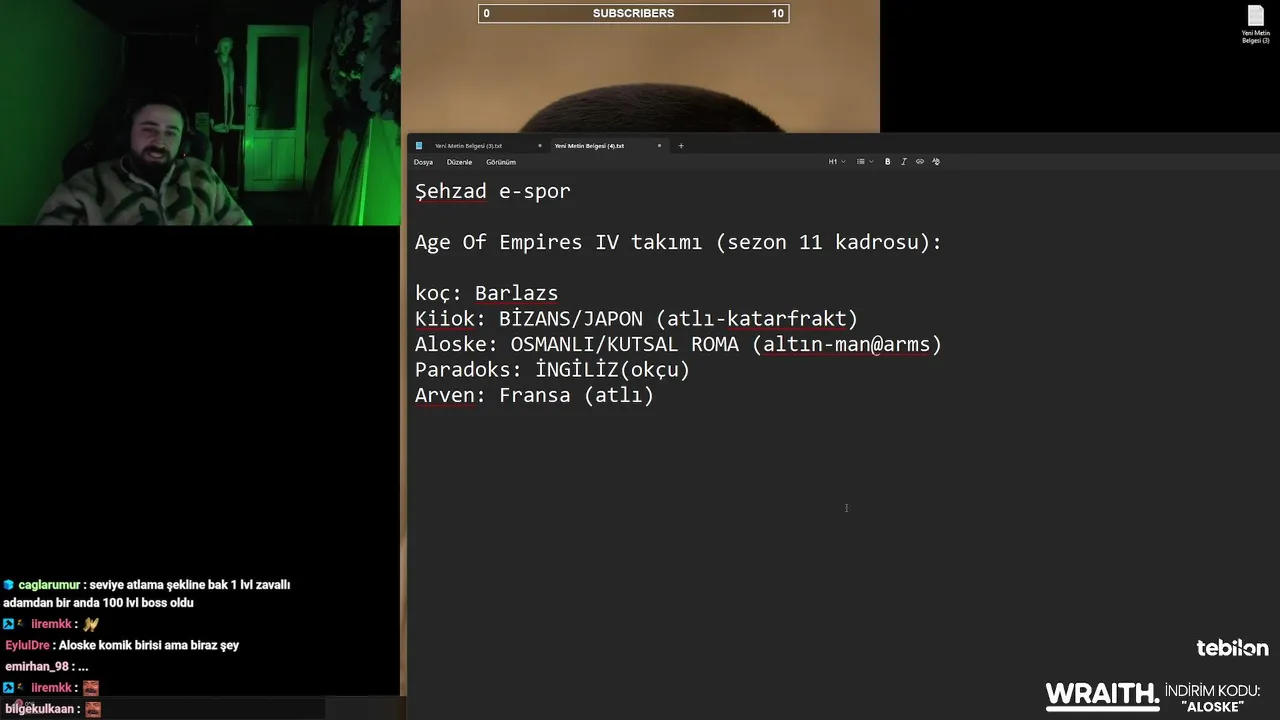
Task: Expand the H1 heading dropdown
Action: [x=836, y=162]
